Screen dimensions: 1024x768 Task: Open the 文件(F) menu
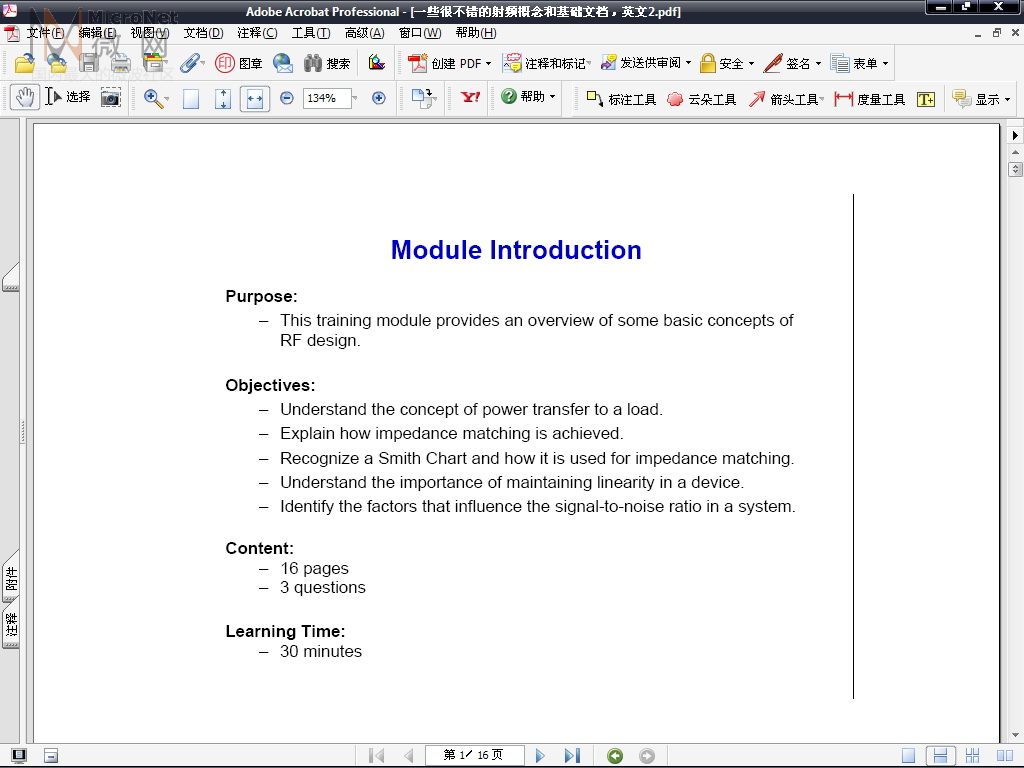(45, 33)
